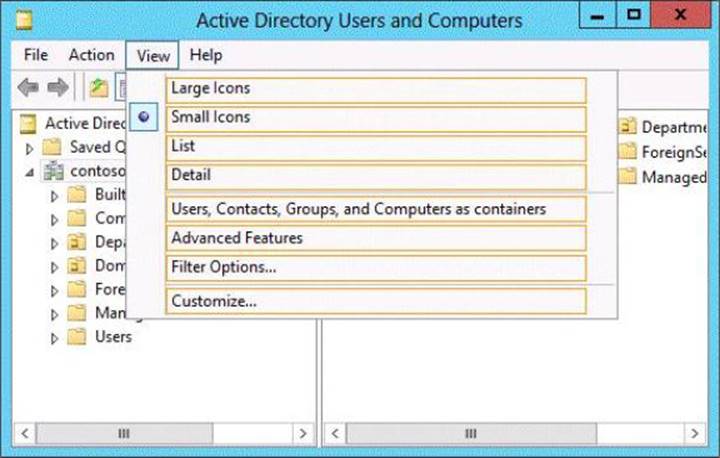The height and width of the screenshot is (458, 720).
Task: Click right pane scrollbar's right arrow
Action: coord(696,434)
